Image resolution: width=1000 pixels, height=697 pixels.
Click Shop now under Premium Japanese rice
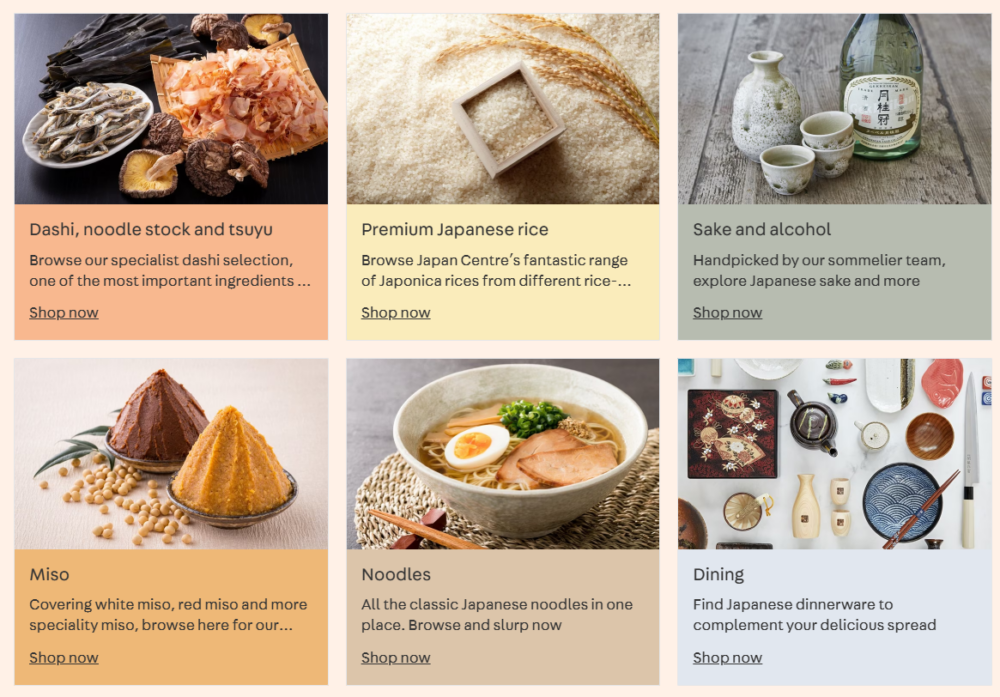(x=395, y=312)
